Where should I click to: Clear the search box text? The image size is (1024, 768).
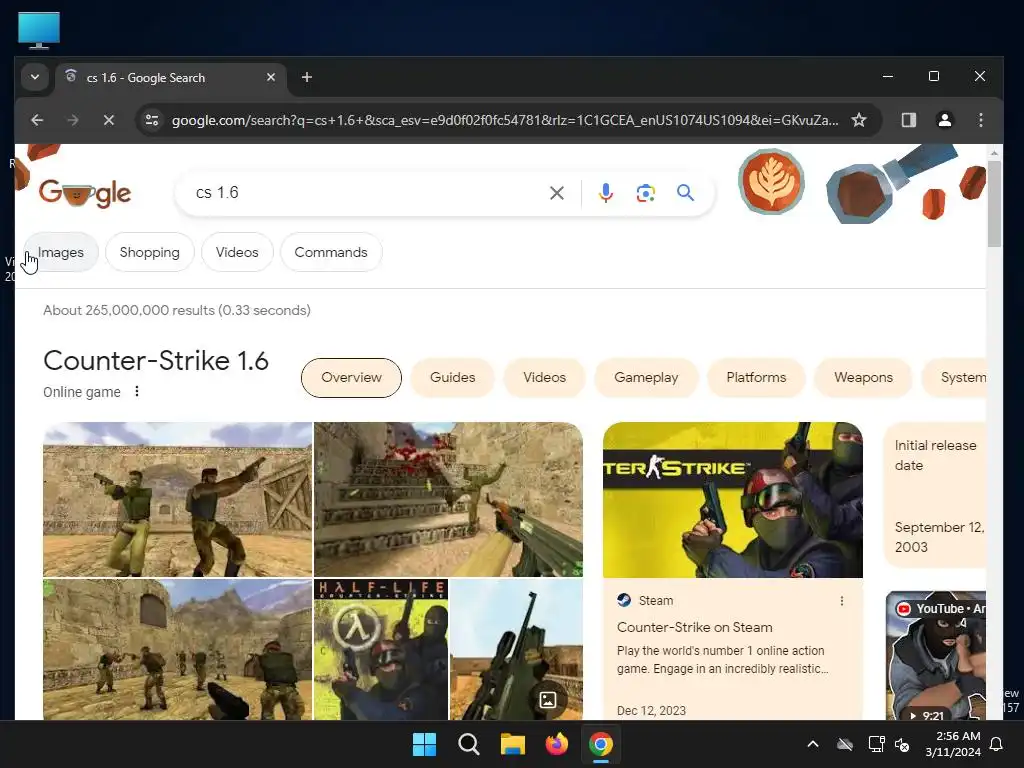(556, 193)
